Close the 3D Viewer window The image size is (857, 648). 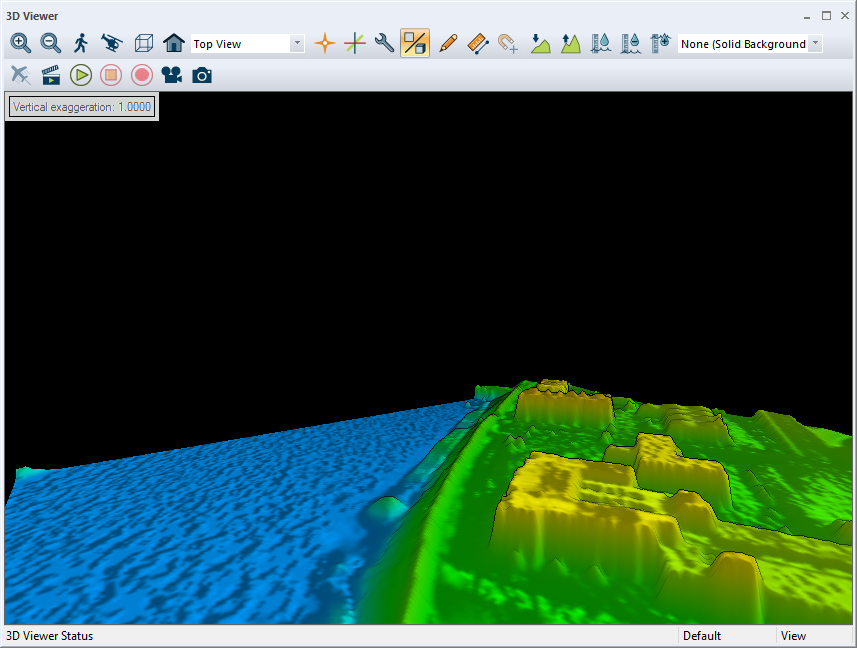click(845, 16)
